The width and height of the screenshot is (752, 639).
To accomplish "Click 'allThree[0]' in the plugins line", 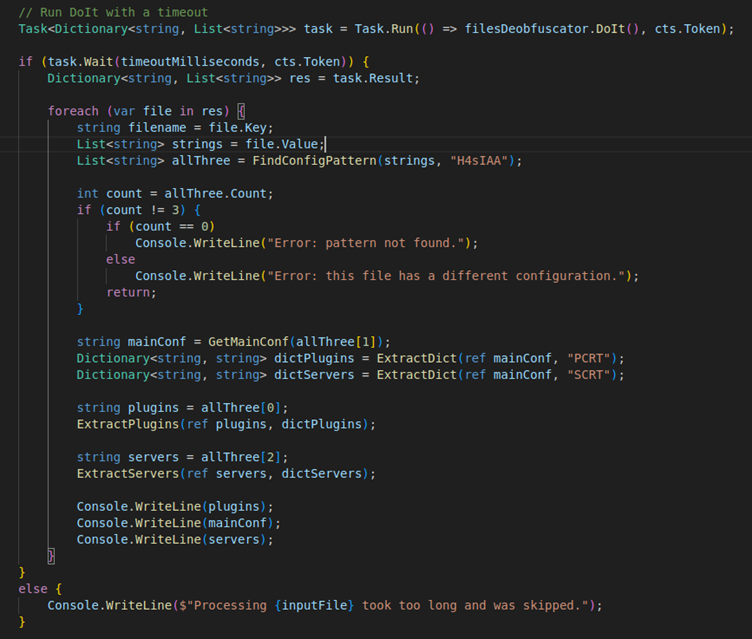I will [x=241, y=408].
